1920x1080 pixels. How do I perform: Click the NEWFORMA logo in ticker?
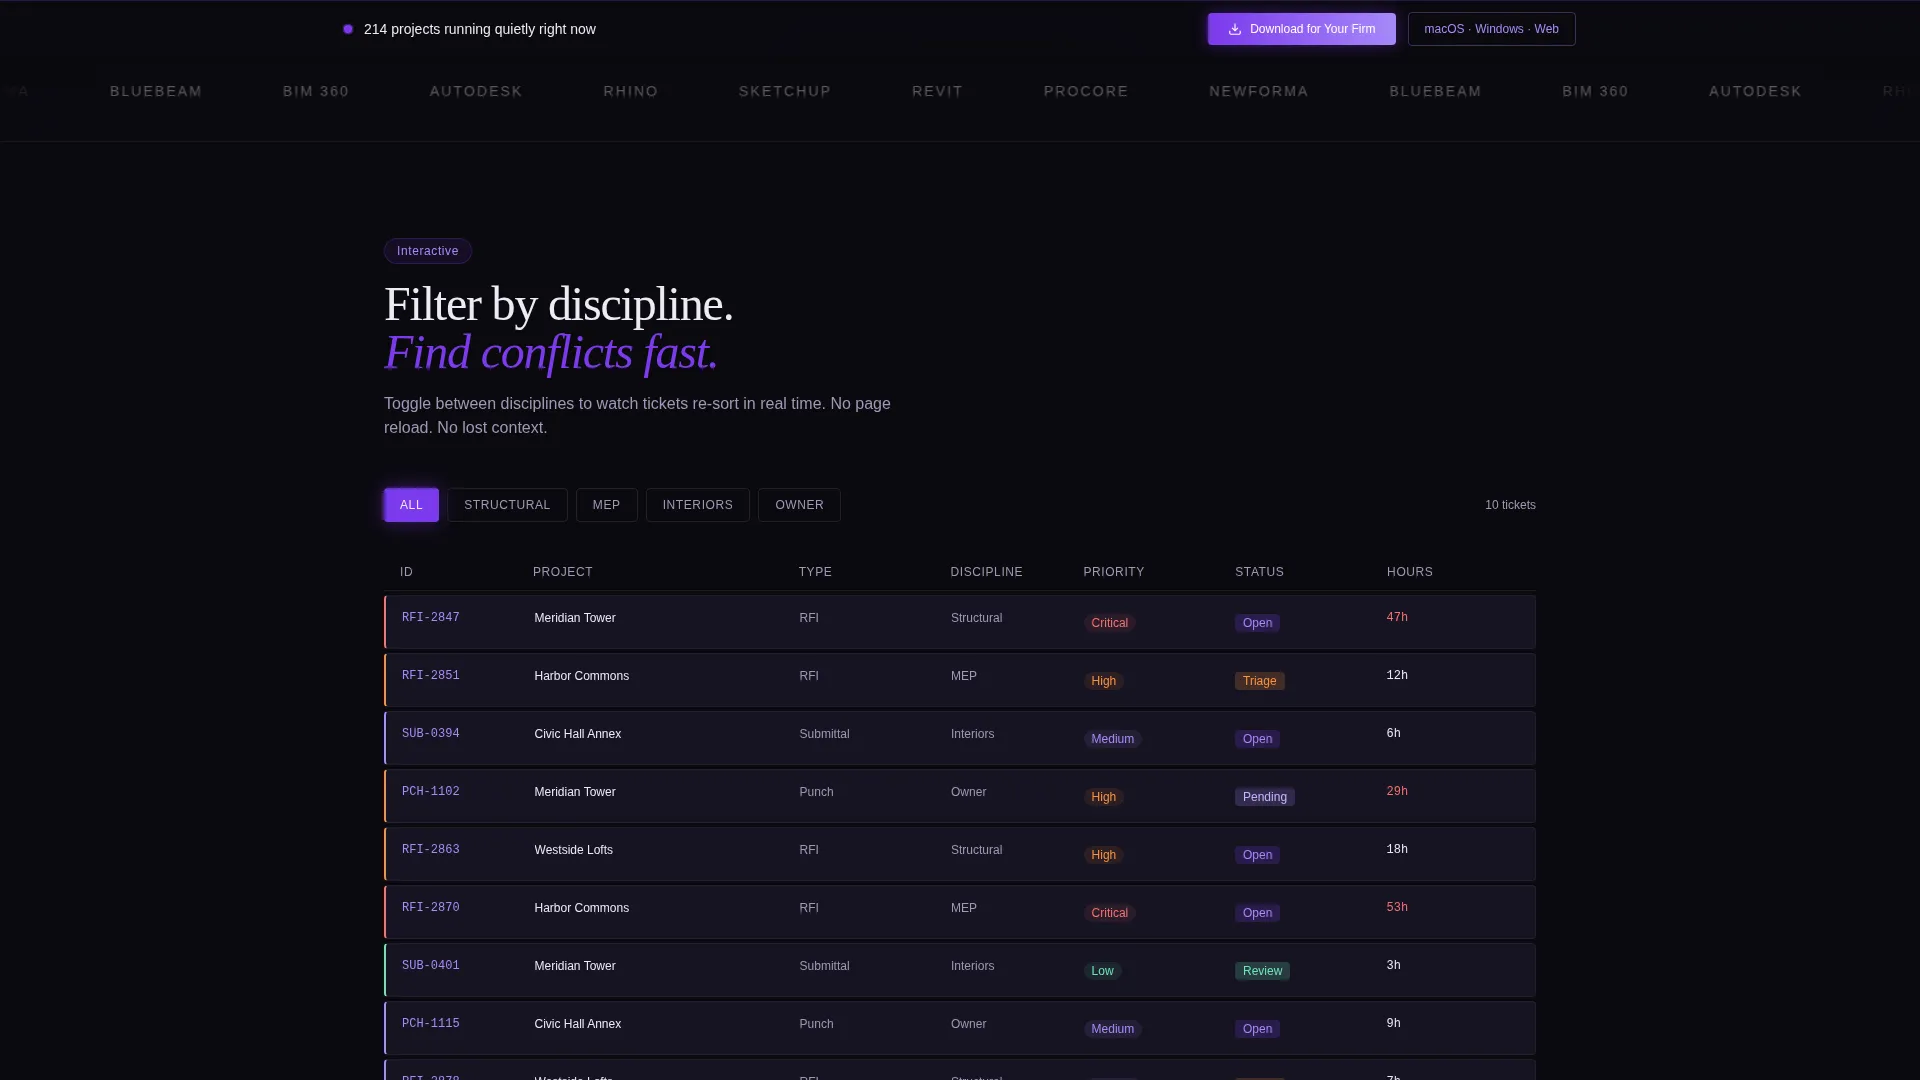tap(1258, 91)
